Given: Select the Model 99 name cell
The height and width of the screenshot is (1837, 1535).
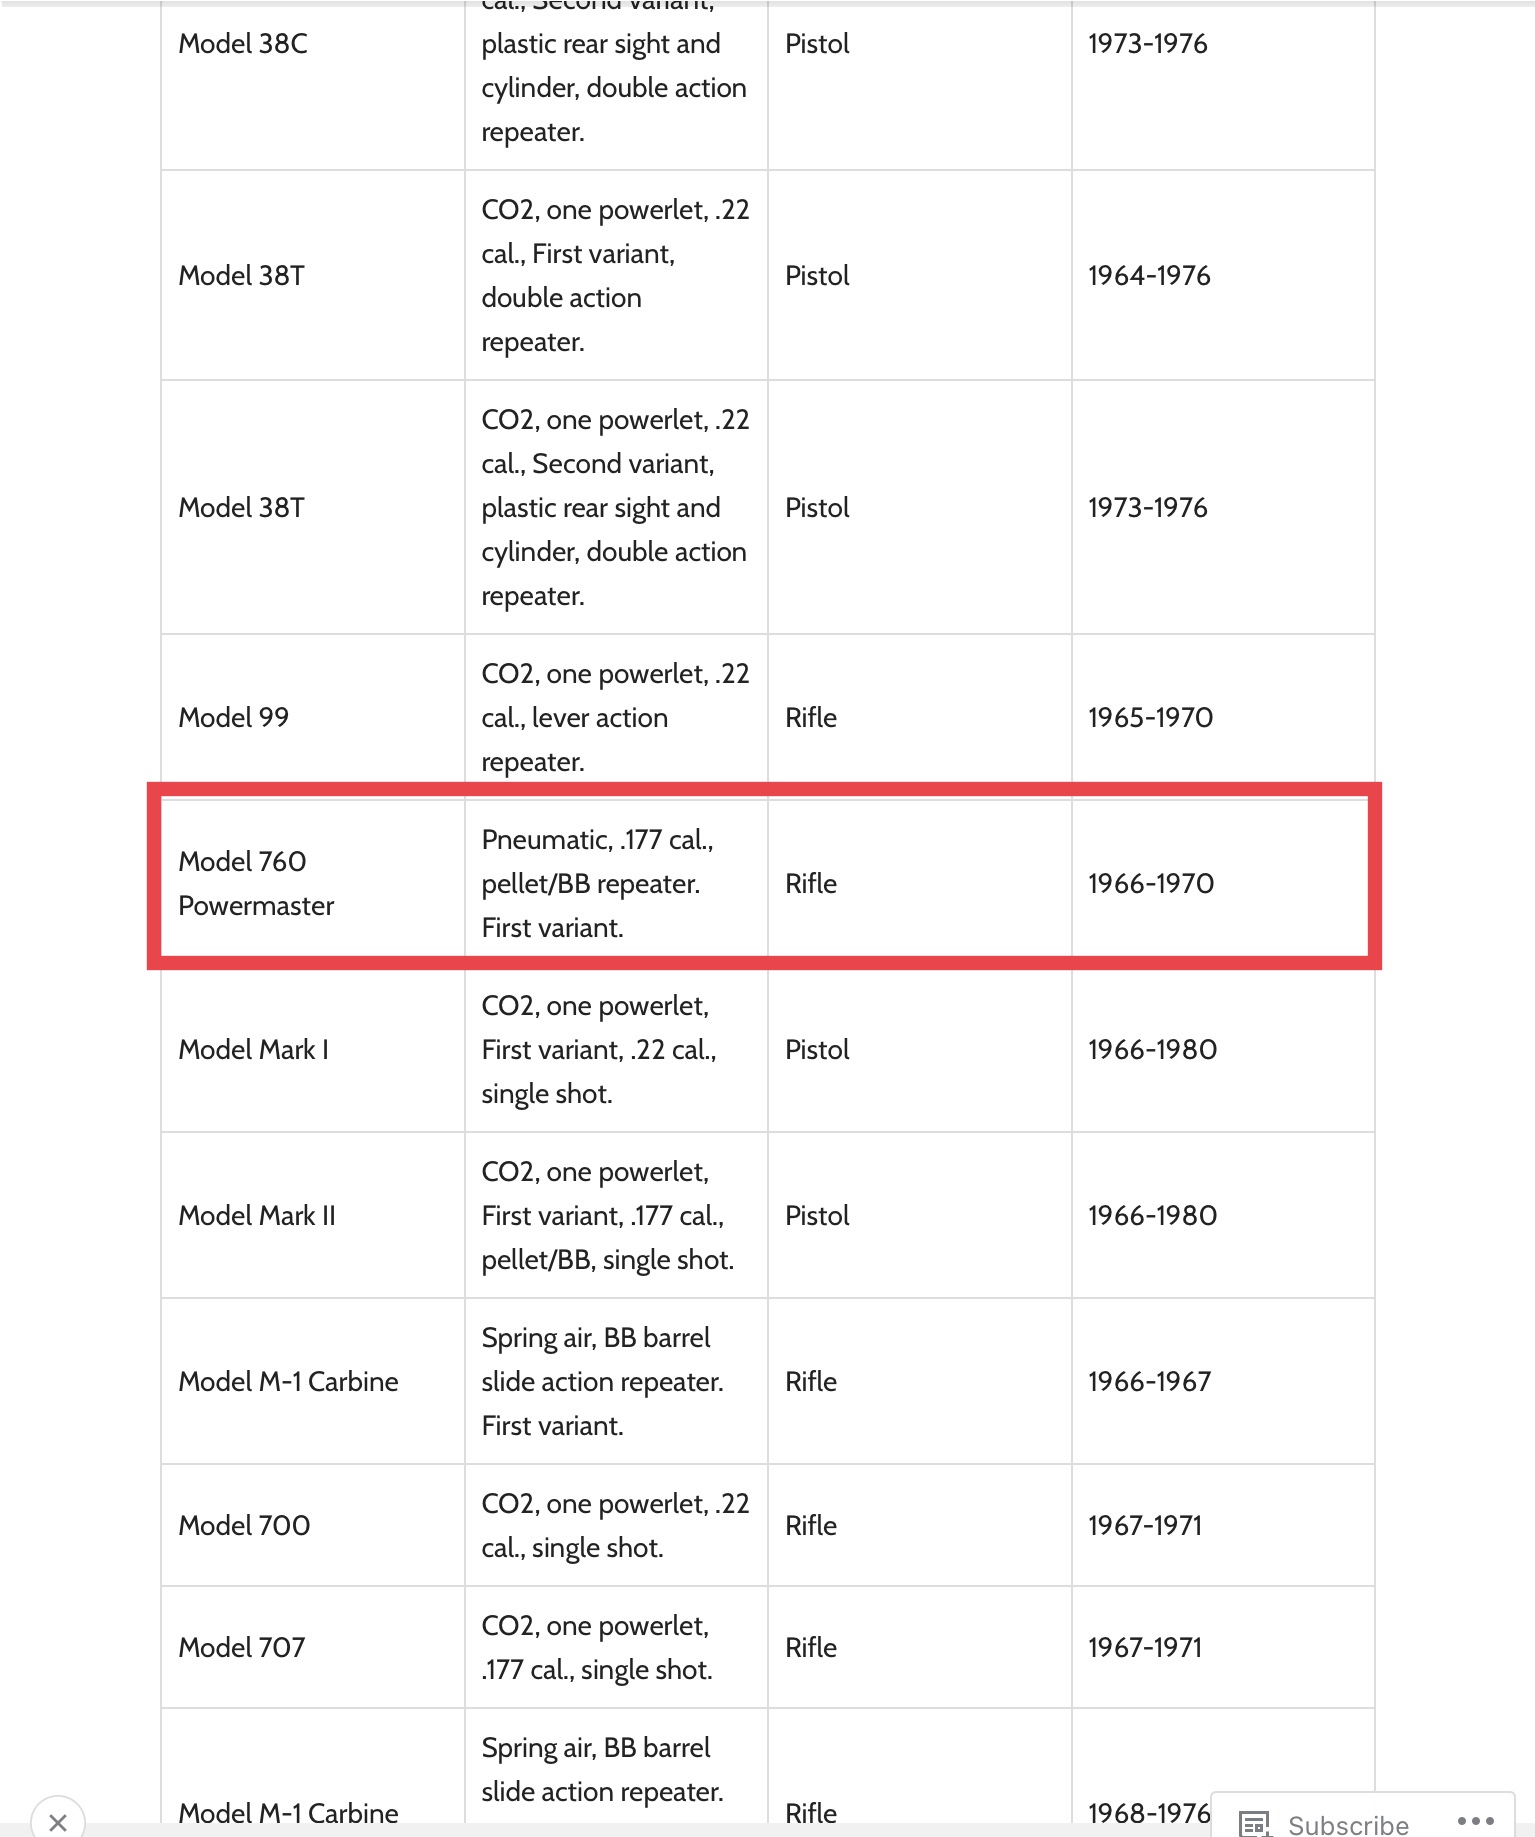Looking at the screenshot, I should (313, 717).
